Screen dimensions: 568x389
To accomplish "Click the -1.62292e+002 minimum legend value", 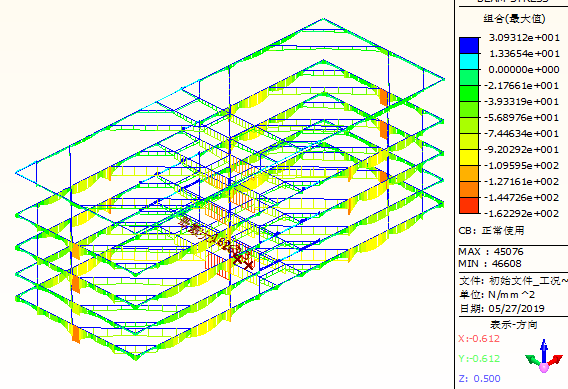I will [x=522, y=213].
